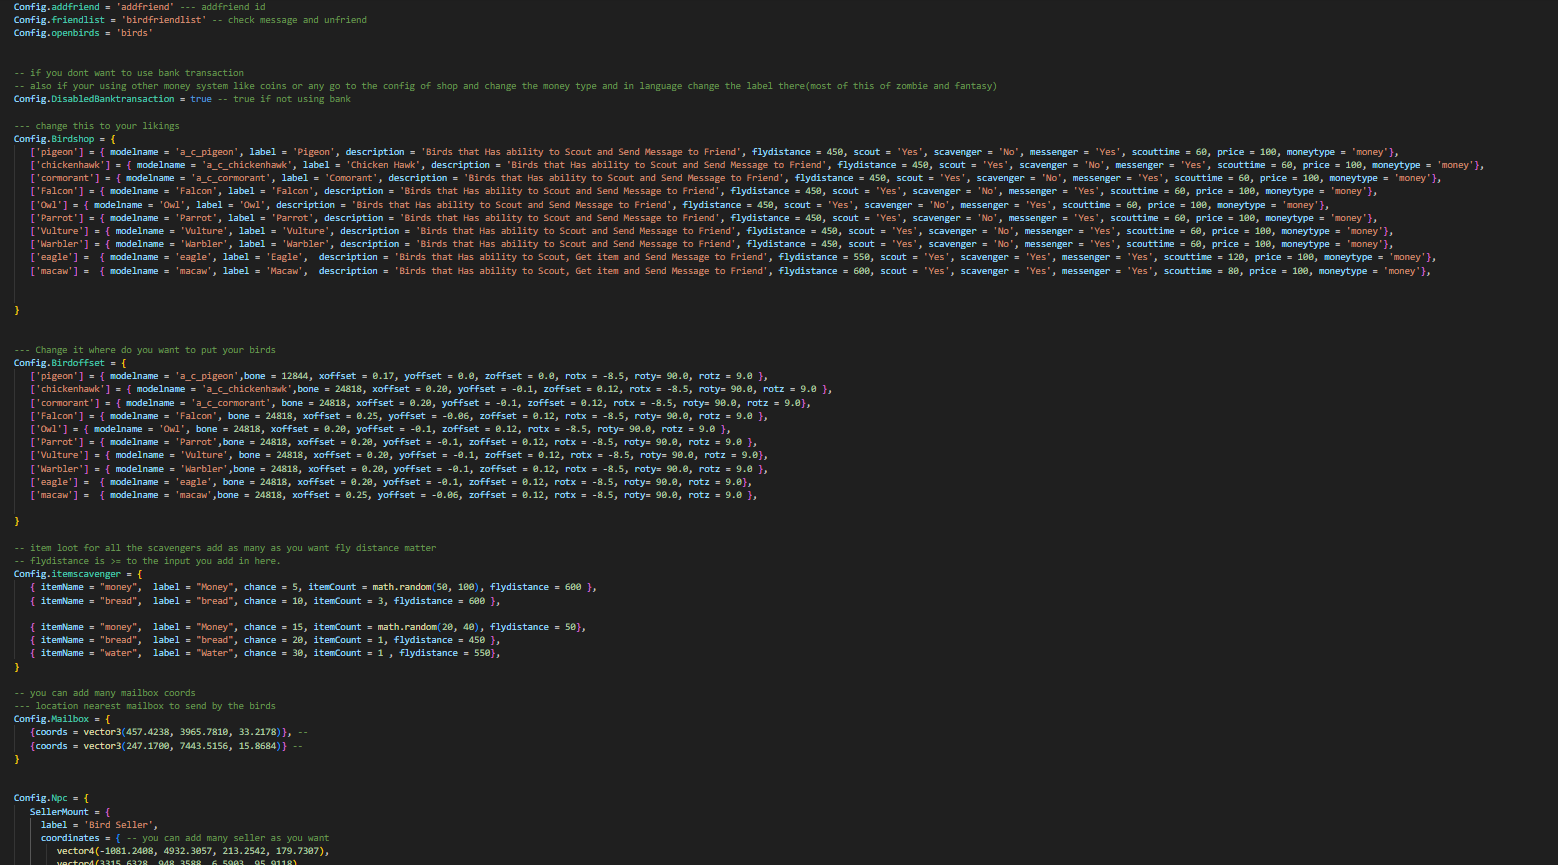Click the Config.openbirds variable name
1558x865 pixels.
pos(56,33)
